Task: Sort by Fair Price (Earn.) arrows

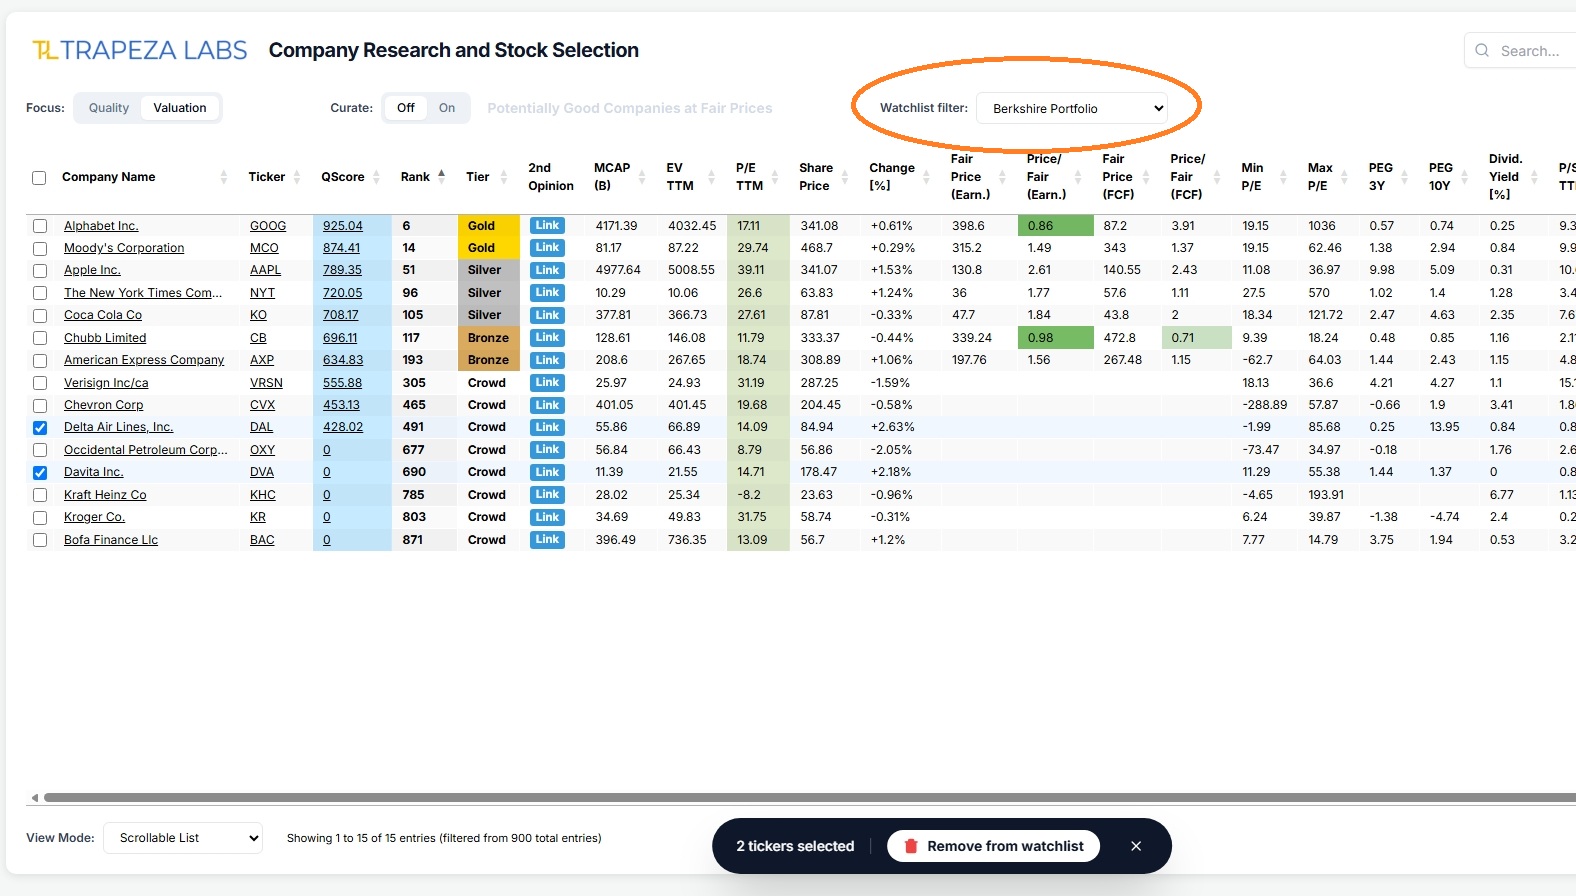Action: pos(1002,177)
